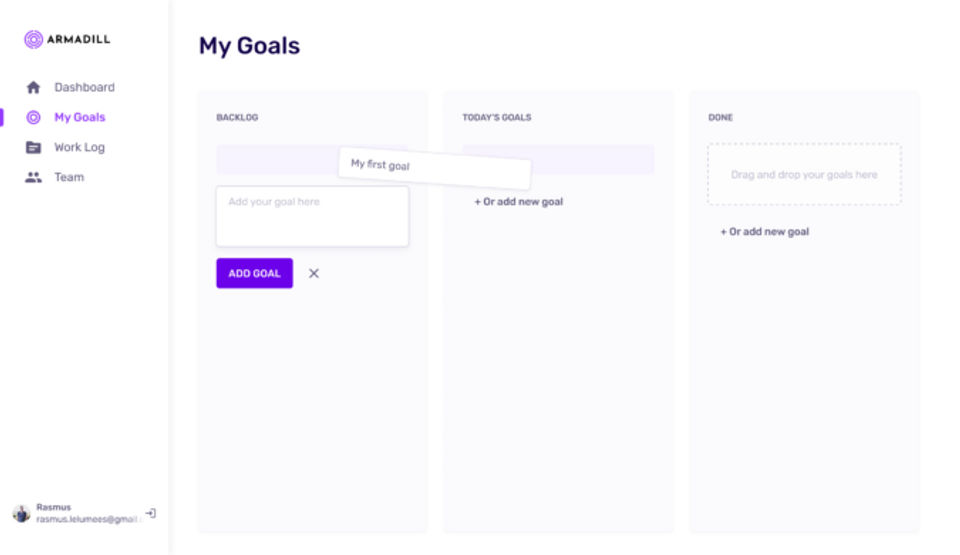The image size is (960, 555).
Task: Go to the Work Log section
Action: (x=79, y=148)
